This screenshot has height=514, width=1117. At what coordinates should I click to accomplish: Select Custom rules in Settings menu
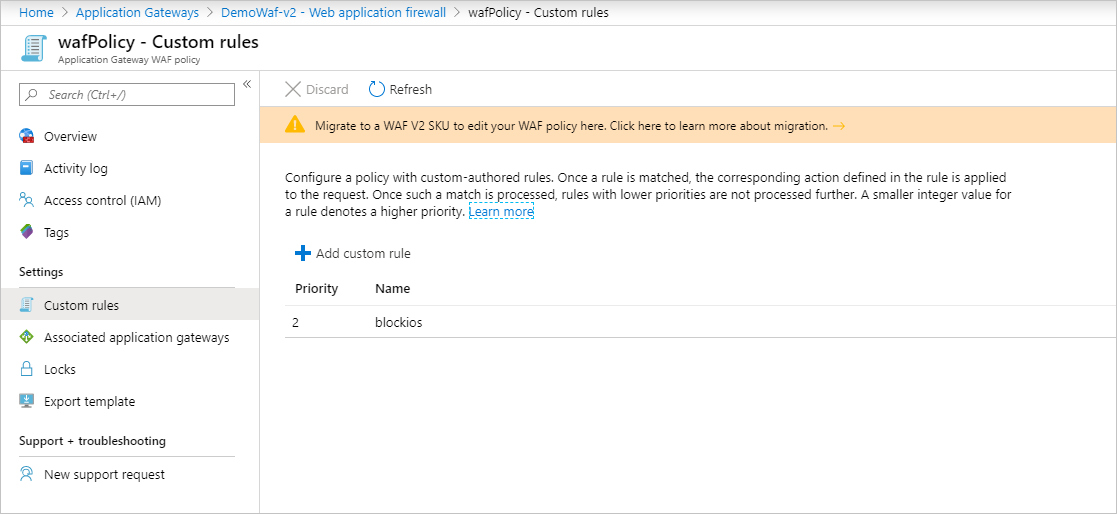[x=81, y=305]
